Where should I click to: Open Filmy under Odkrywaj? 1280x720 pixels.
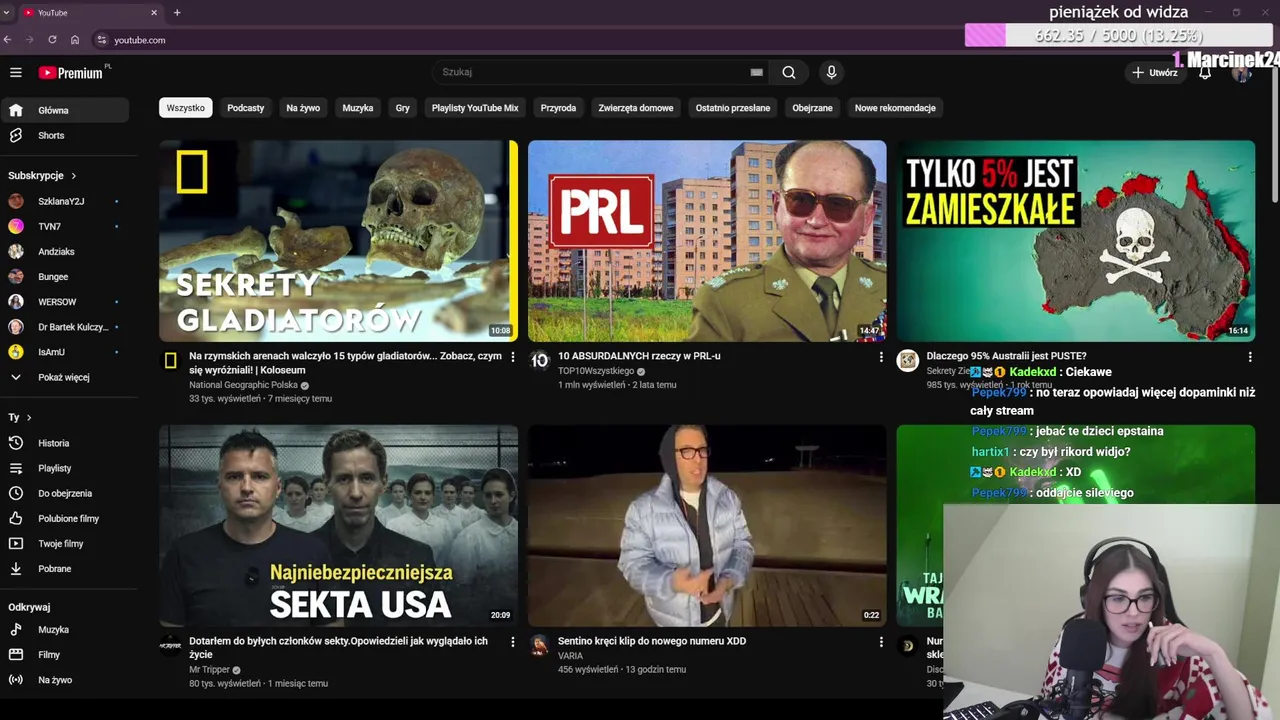pyautogui.click(x=65, y=654)
